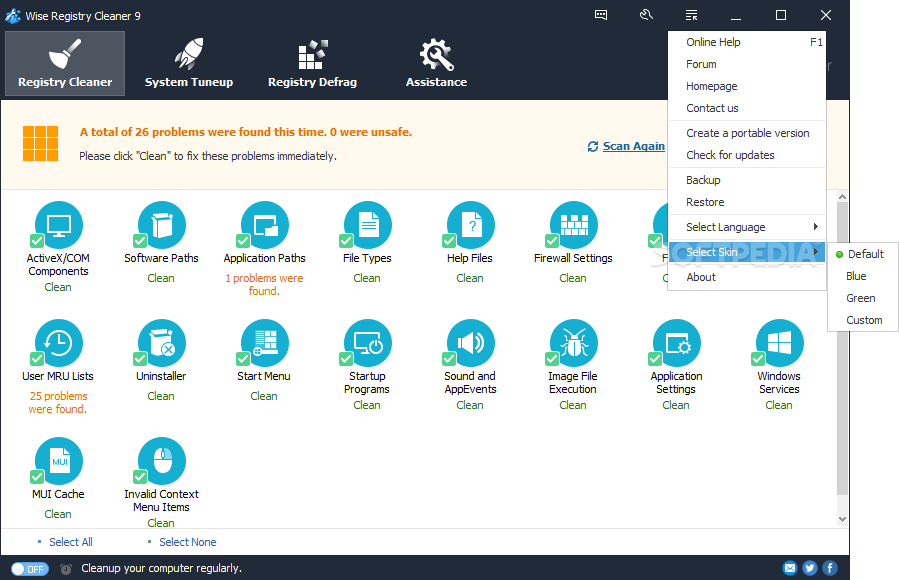Toggle the scheduled cleanup OFF switch
Viewport: 899px width, 580px height.
coord(30,569)
